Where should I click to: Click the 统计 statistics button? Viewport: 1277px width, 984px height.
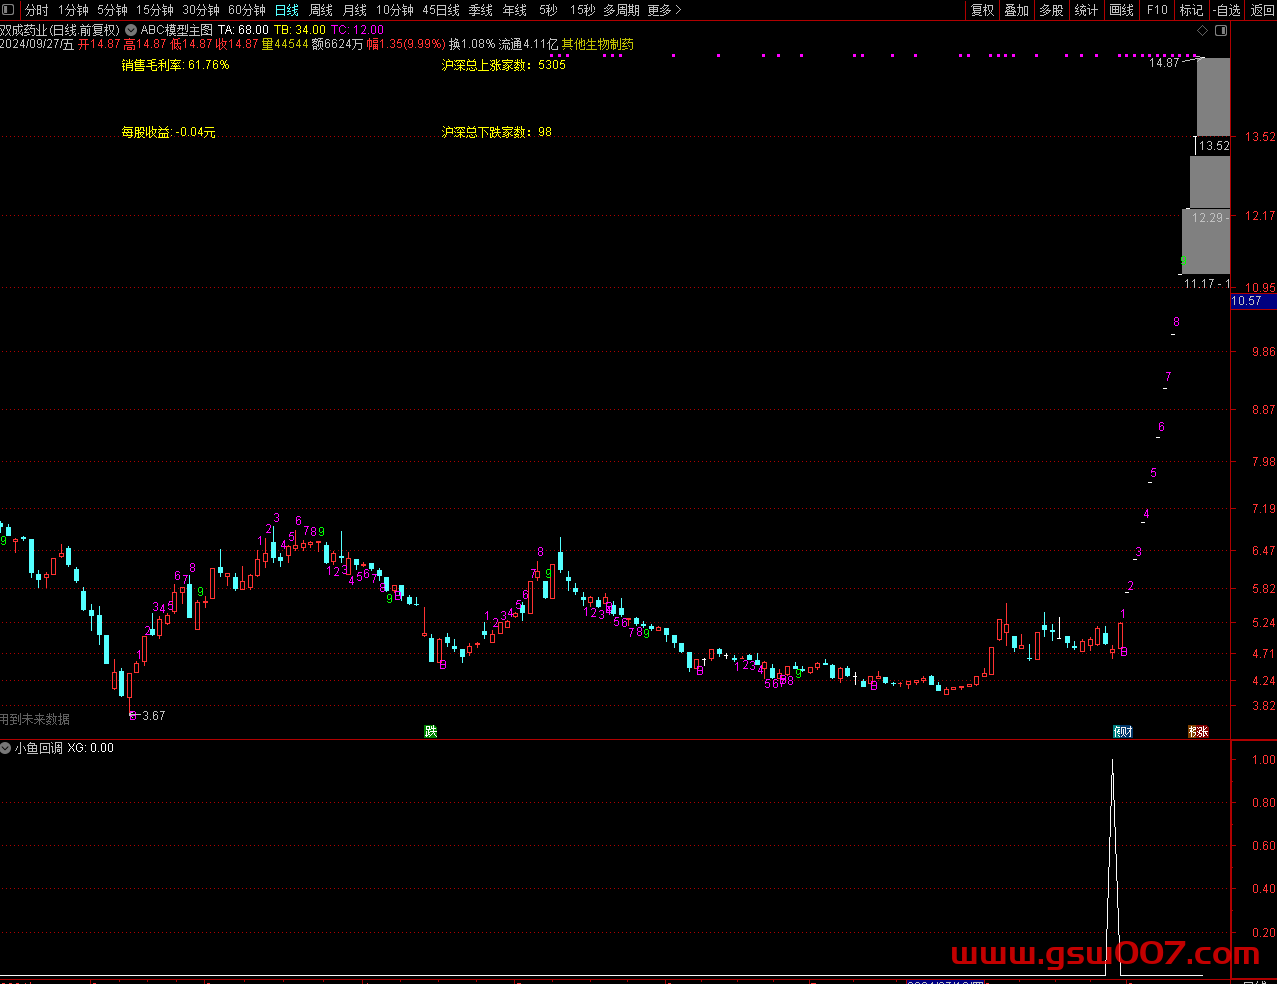pos(1086,10)
